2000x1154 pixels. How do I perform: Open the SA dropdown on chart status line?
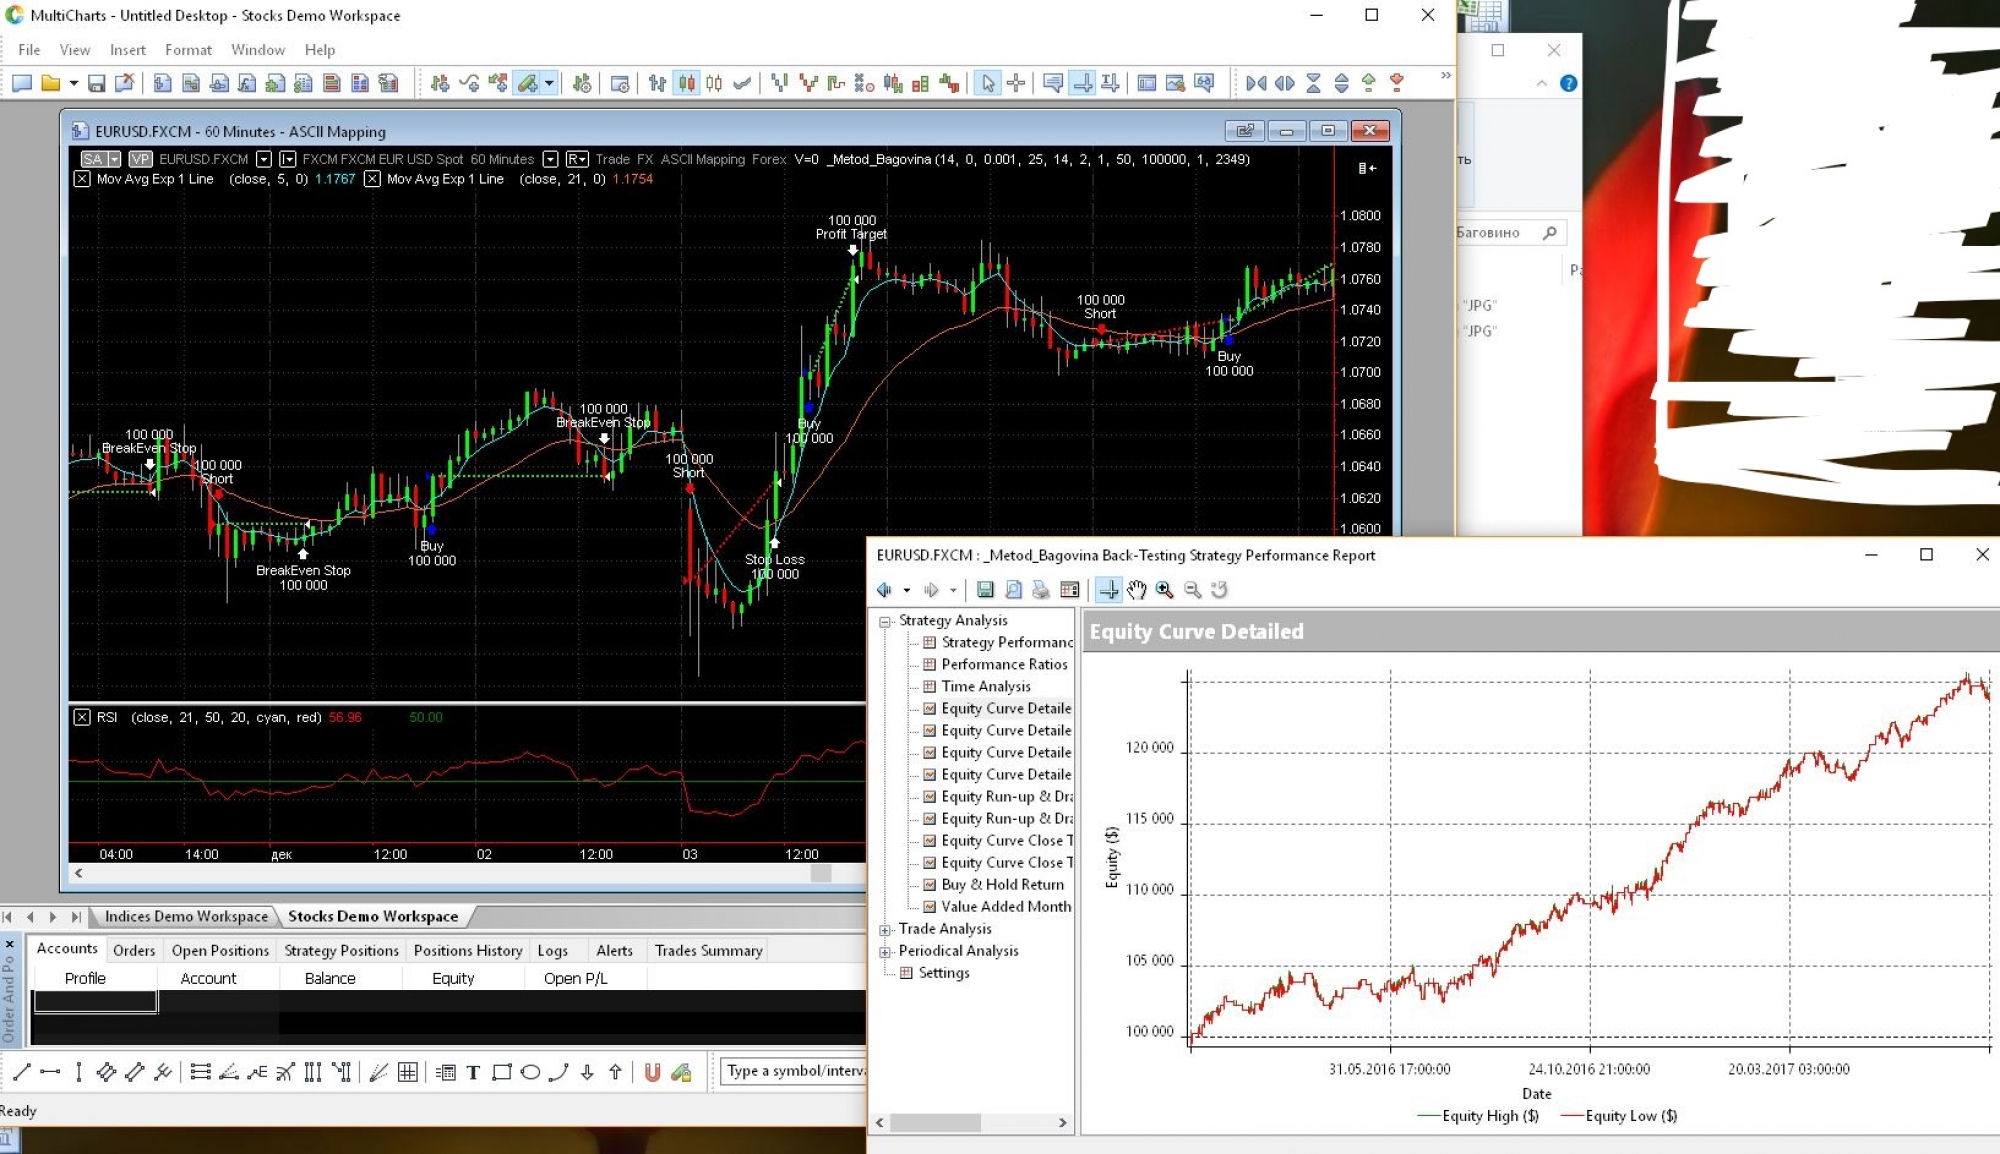point(115,159)
